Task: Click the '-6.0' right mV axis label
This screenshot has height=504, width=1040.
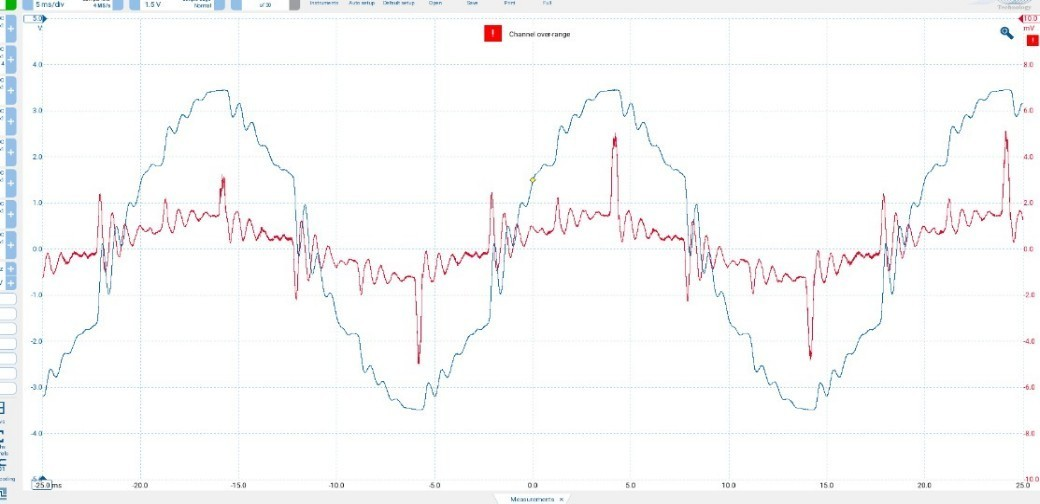Action: (1028, 387)
